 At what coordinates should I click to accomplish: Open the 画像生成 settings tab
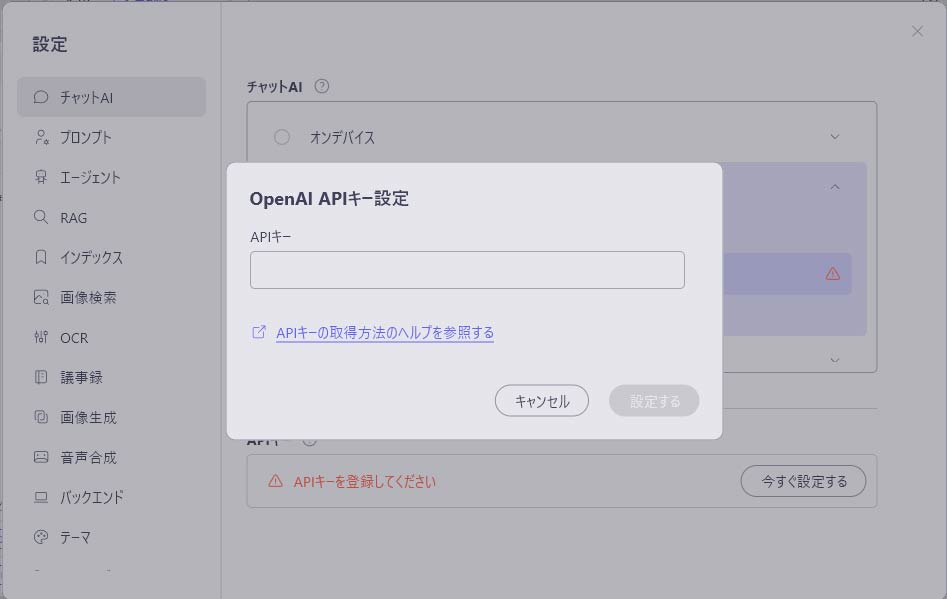(111, 417)
